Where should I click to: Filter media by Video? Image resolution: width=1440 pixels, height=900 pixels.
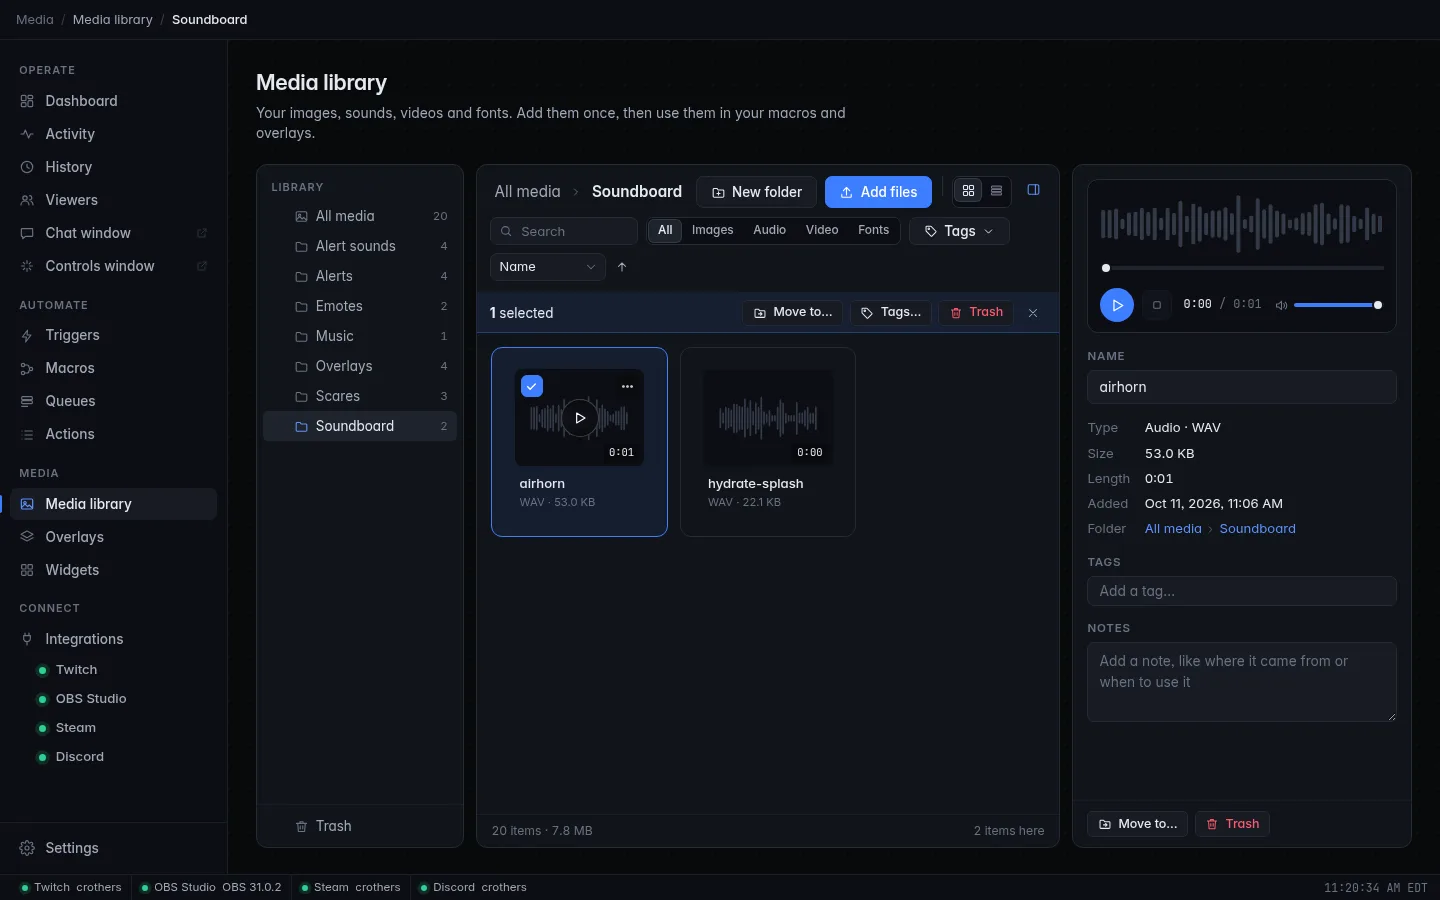(822, 230)
